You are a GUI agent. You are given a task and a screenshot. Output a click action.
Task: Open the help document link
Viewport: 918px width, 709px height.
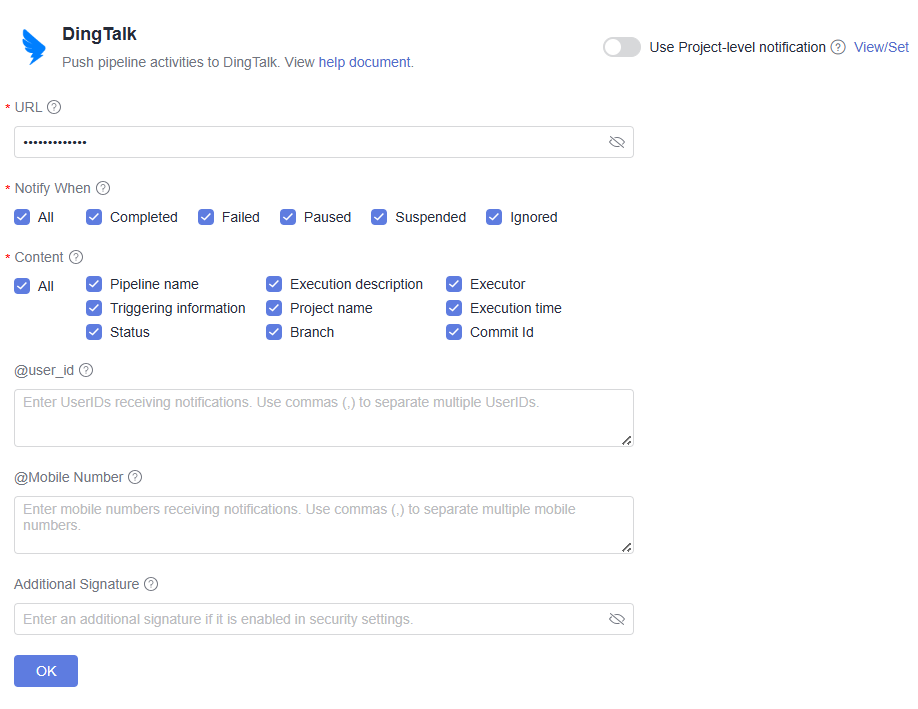[x=364, y=62]
